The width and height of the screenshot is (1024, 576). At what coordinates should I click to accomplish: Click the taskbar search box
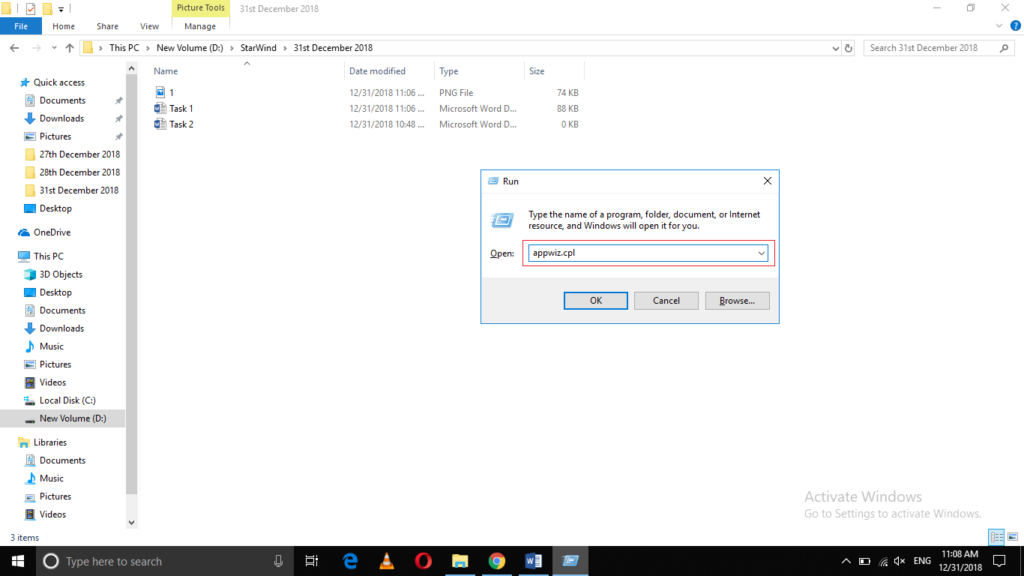[165, 561]
